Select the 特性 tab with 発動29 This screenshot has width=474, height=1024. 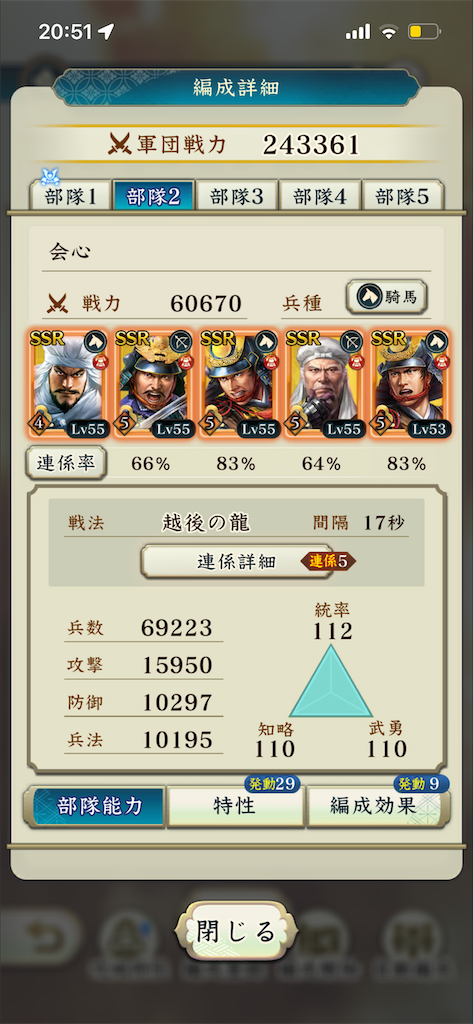[x=235, y=806]
